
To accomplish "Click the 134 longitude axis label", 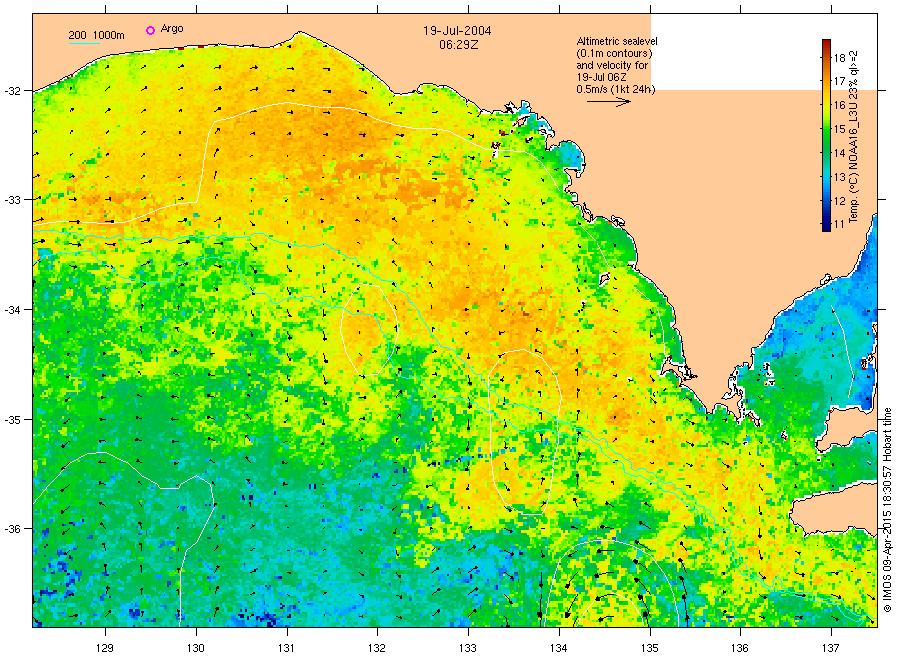I will click(558, 648).
